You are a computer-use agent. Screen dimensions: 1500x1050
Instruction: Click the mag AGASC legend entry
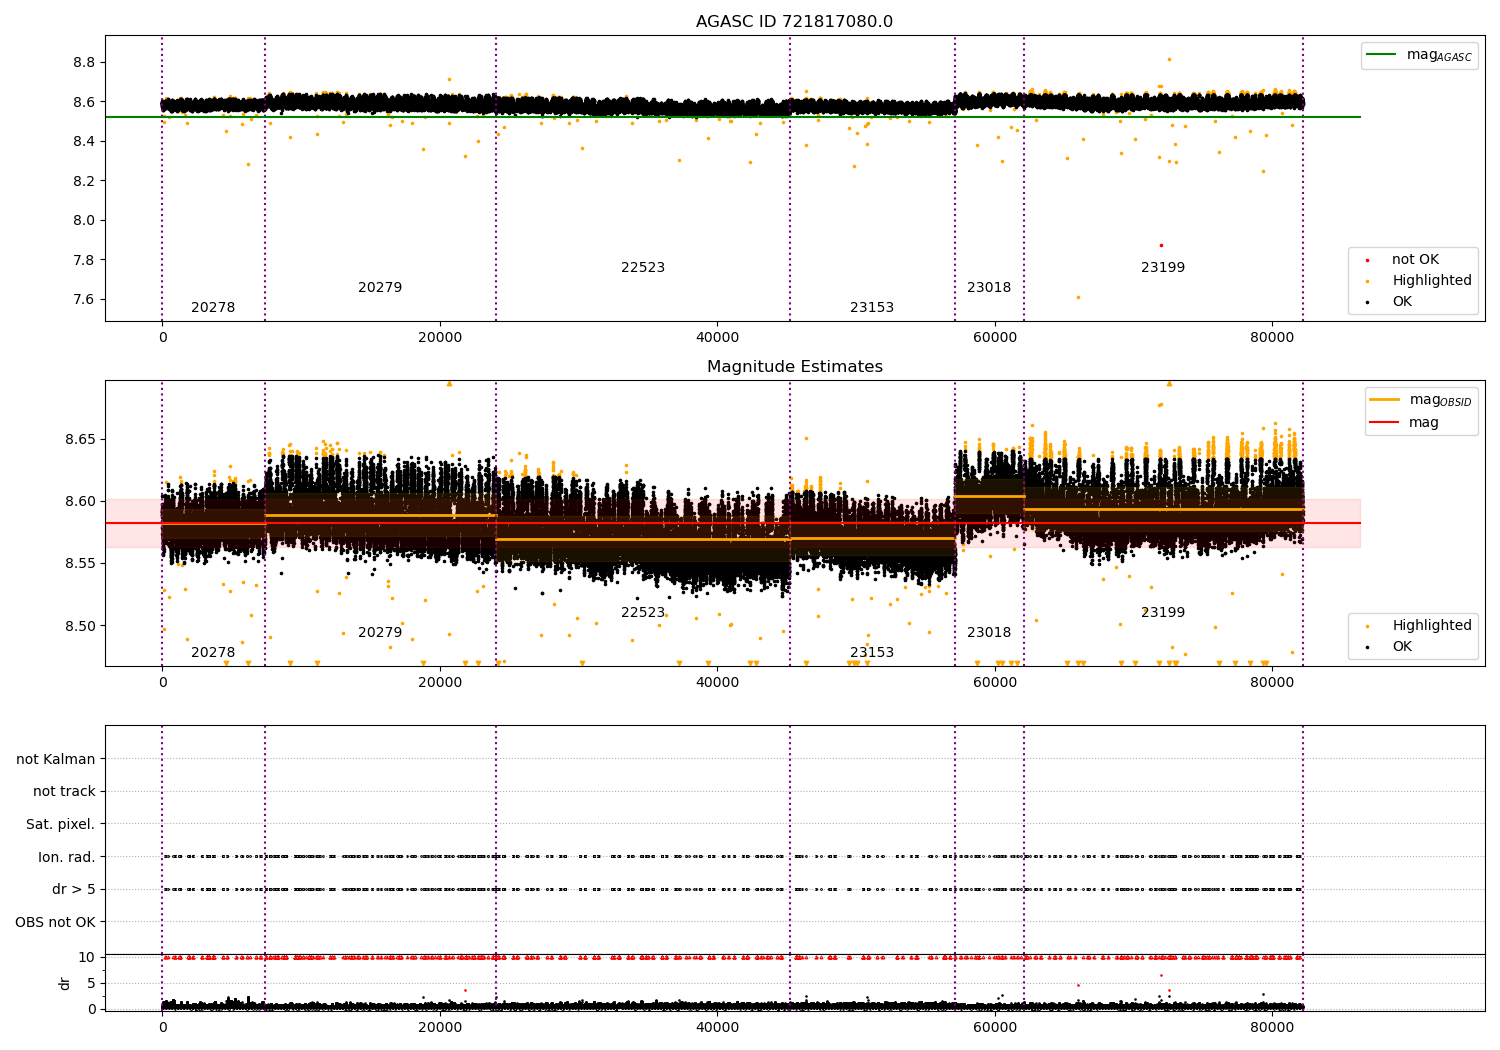point(1419,55)
